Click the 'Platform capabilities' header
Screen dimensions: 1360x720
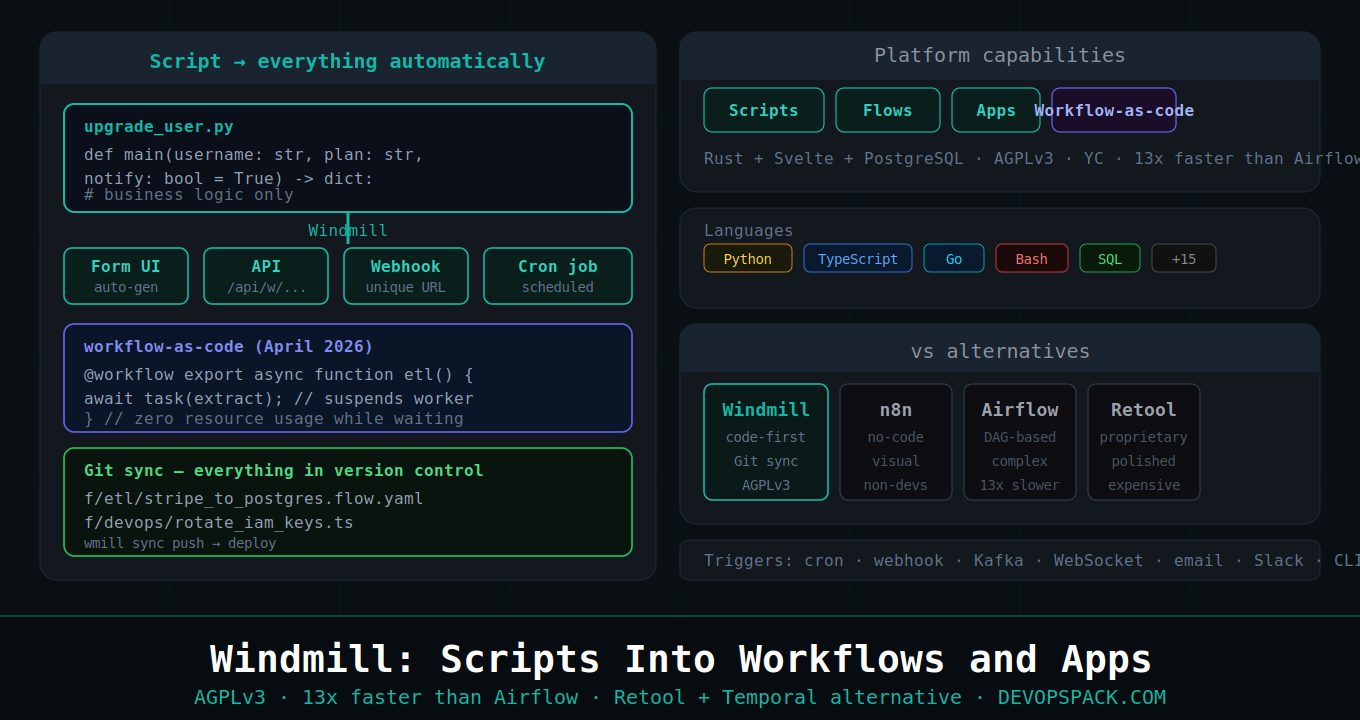(1000, 55)
